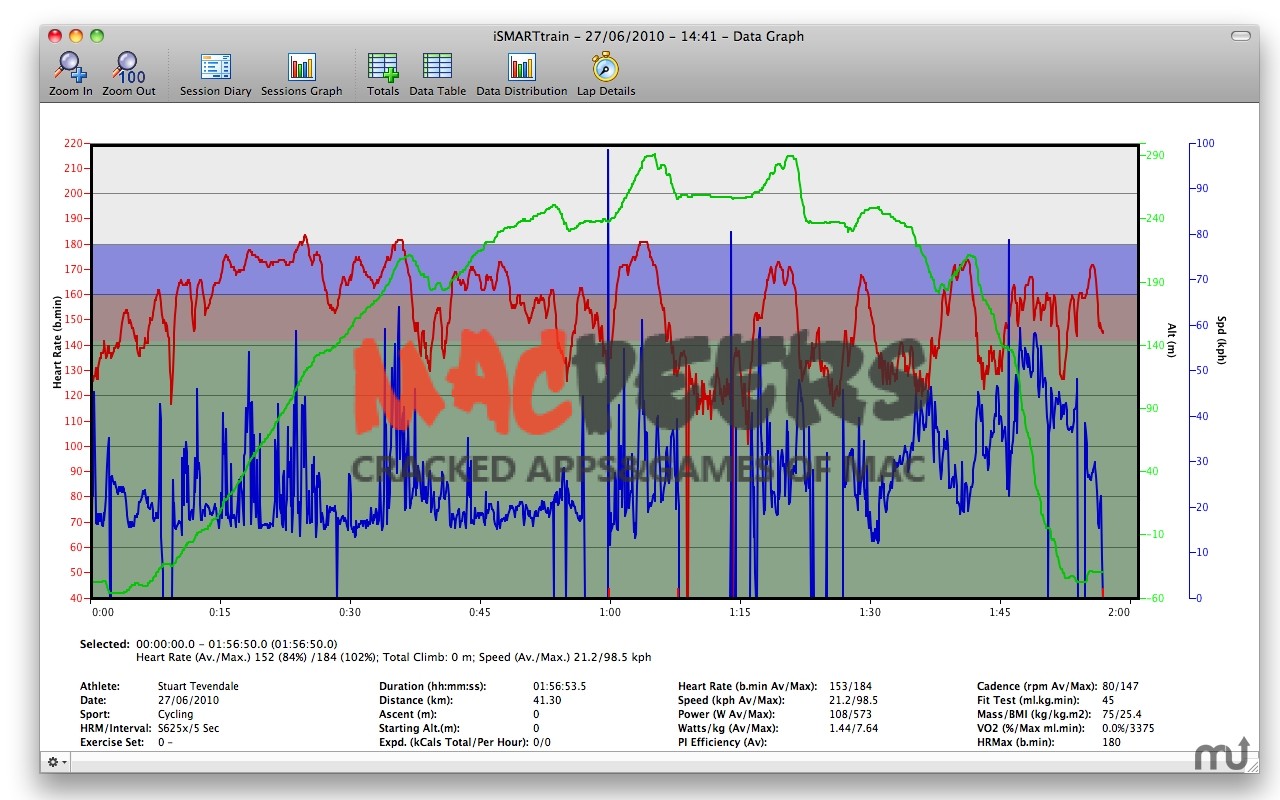Select the Heart Rate (b.min) axis label
Image resolution: width=1280 pixels, height=800 pixels.
click(57, 342)
